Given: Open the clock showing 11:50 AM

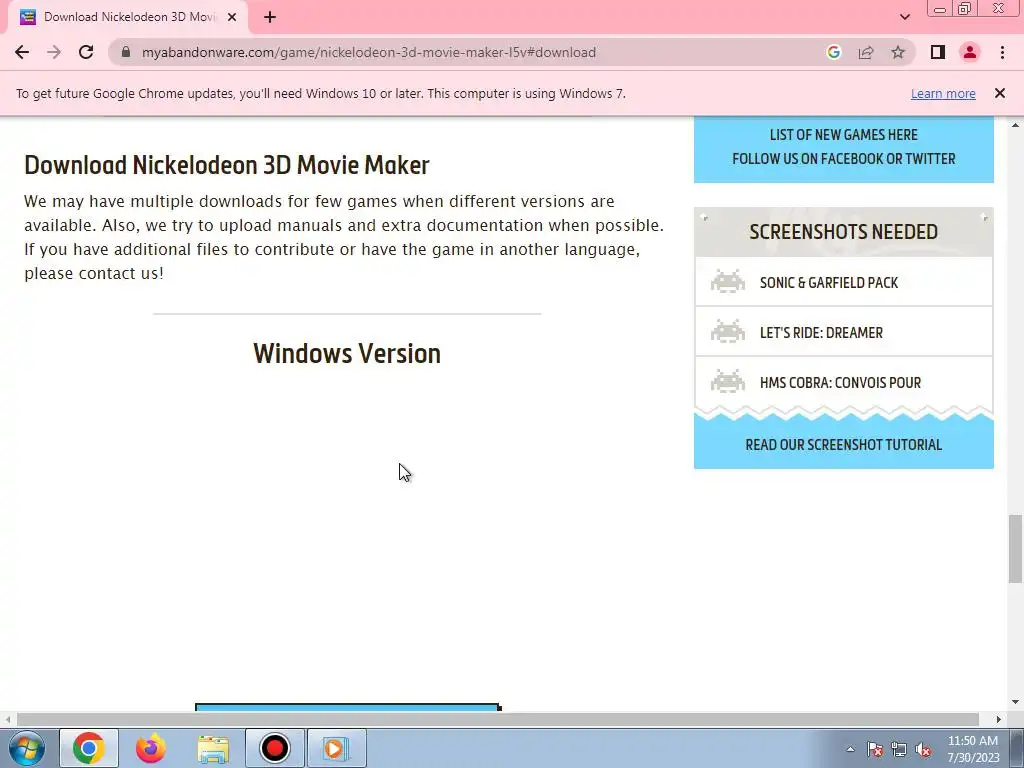Looking at the screenshot, I should (973, 749).
